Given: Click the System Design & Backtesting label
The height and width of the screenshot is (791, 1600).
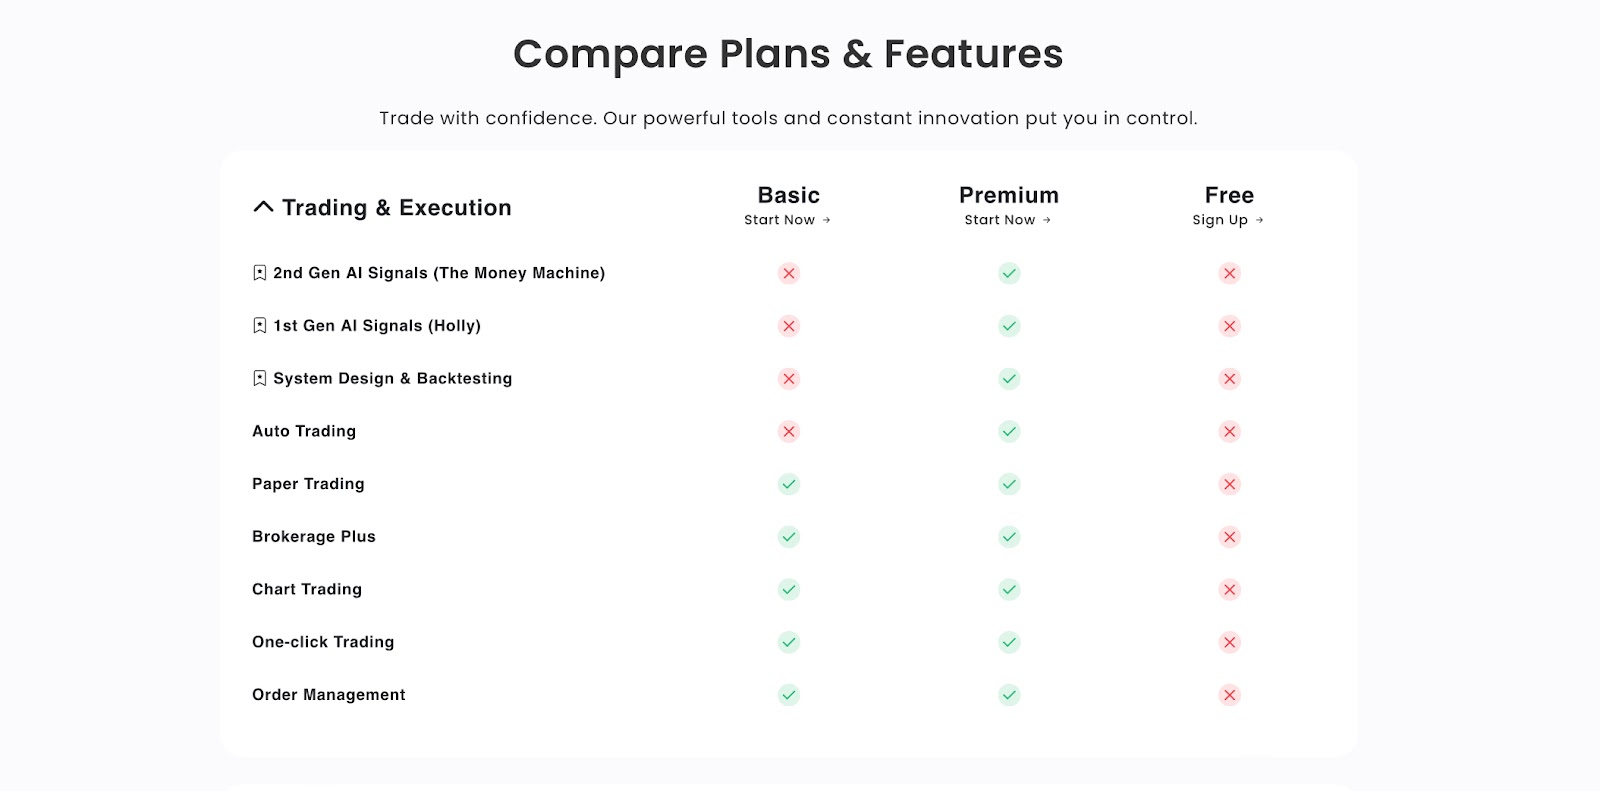Looking at the screenshot, I should click(x=393, y=378).
